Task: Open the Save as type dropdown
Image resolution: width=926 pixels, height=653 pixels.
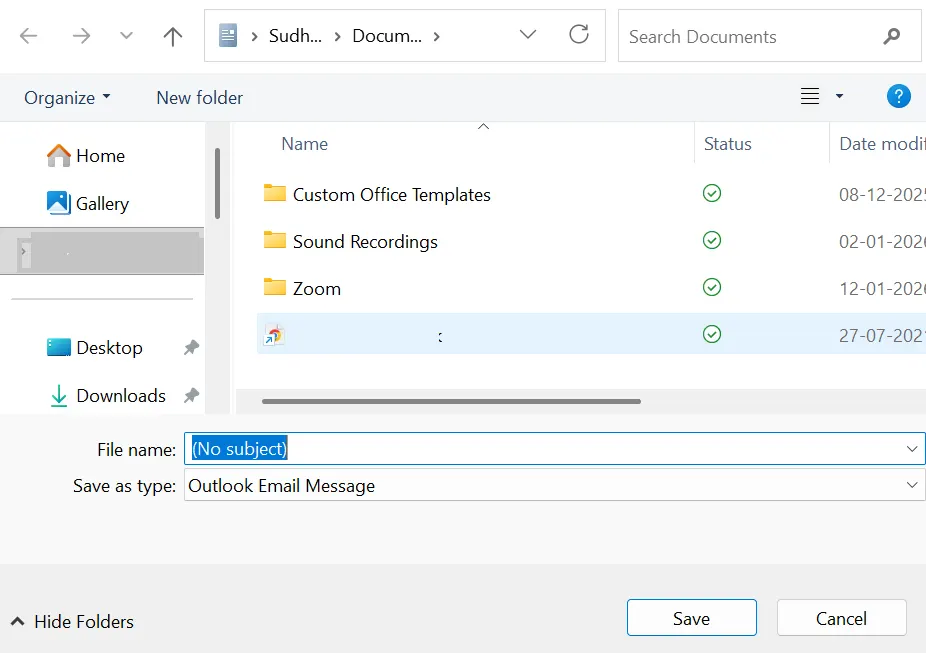Action: 912,486
